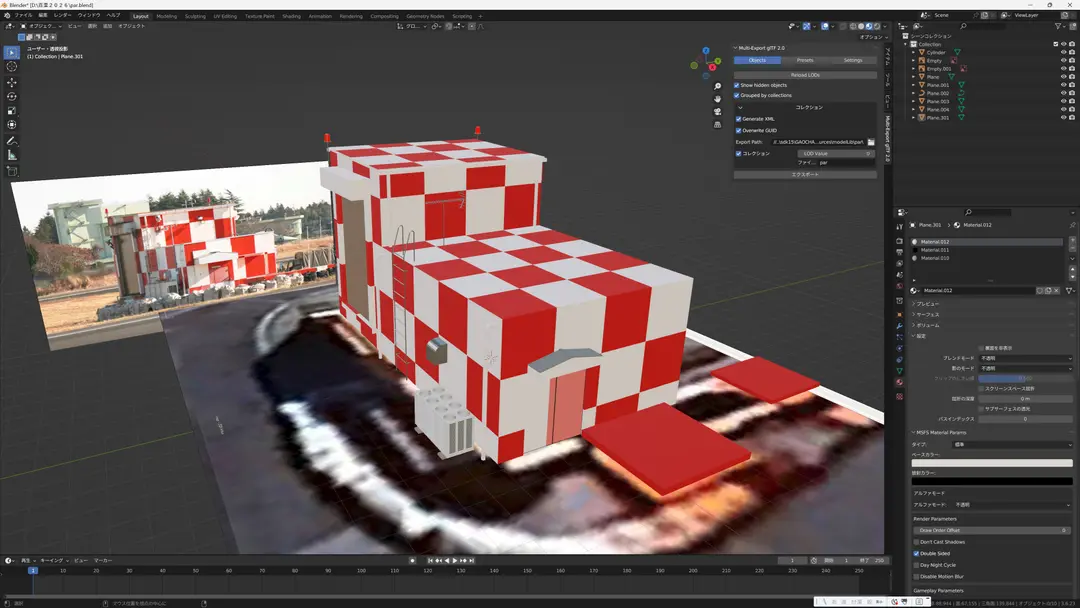Expand ボリューム material panel
This screenshot has width=1080, height=608.
click(x=926, y=325)
